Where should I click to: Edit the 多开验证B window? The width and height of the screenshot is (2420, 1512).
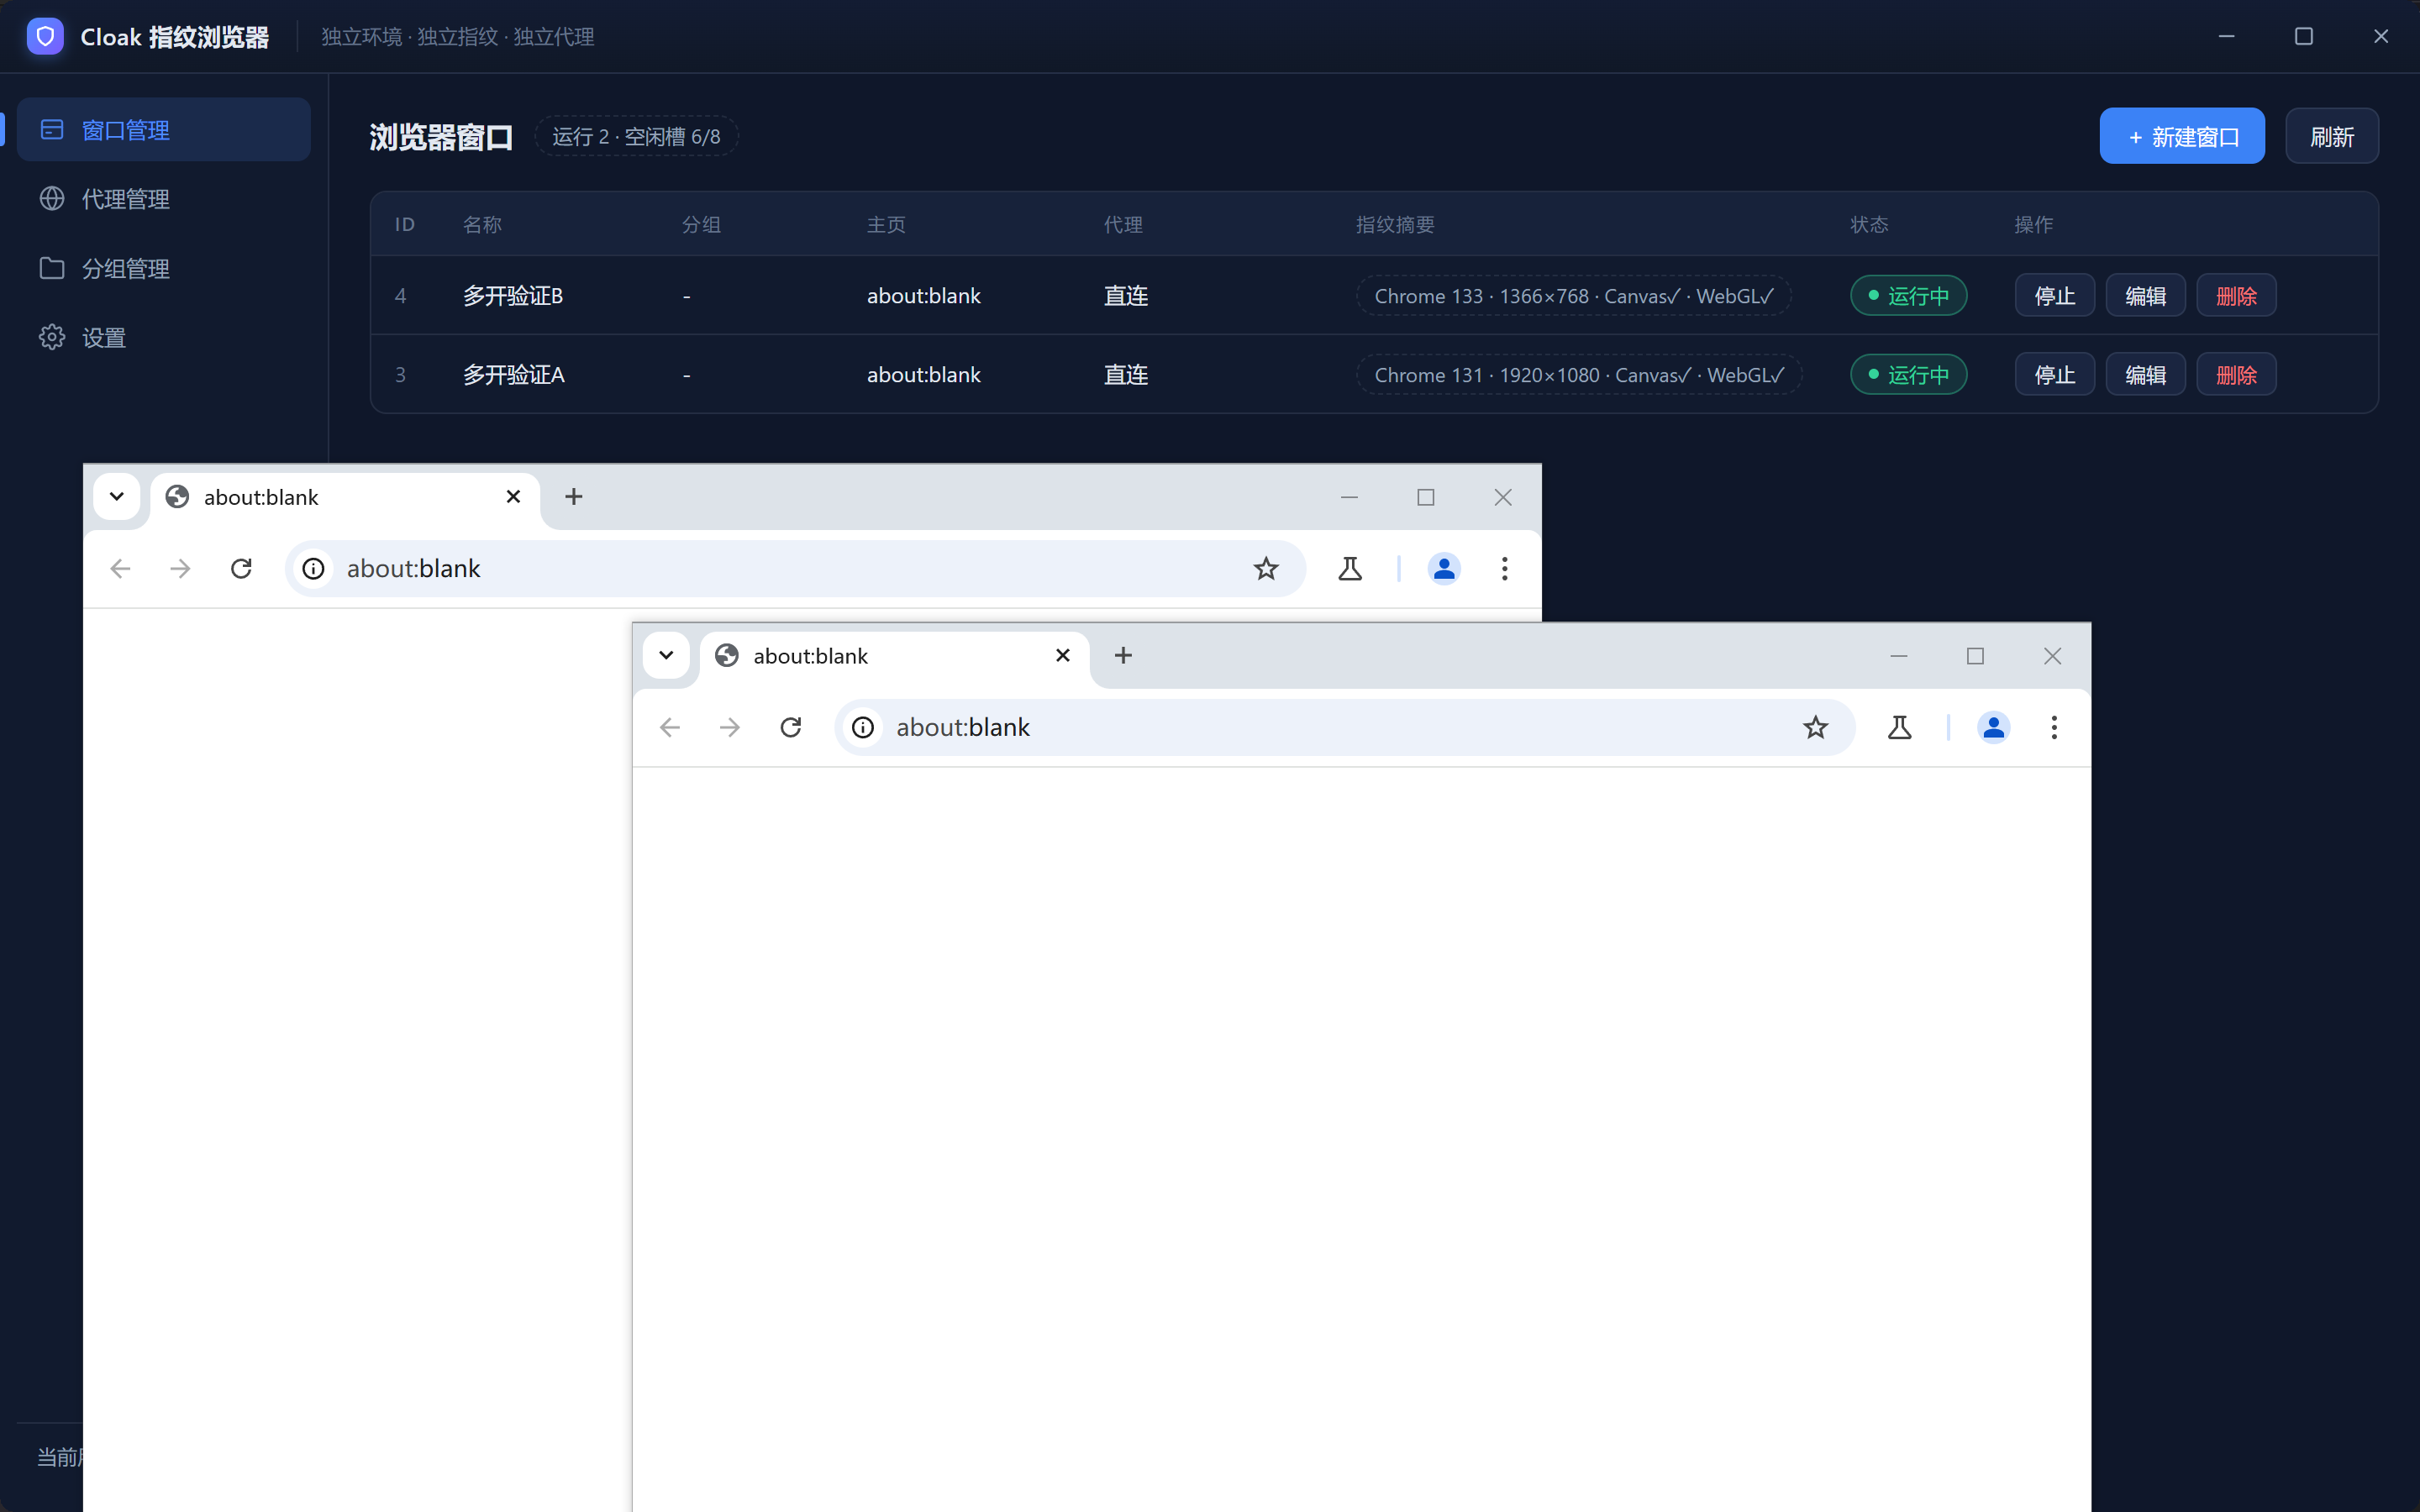2145,296
